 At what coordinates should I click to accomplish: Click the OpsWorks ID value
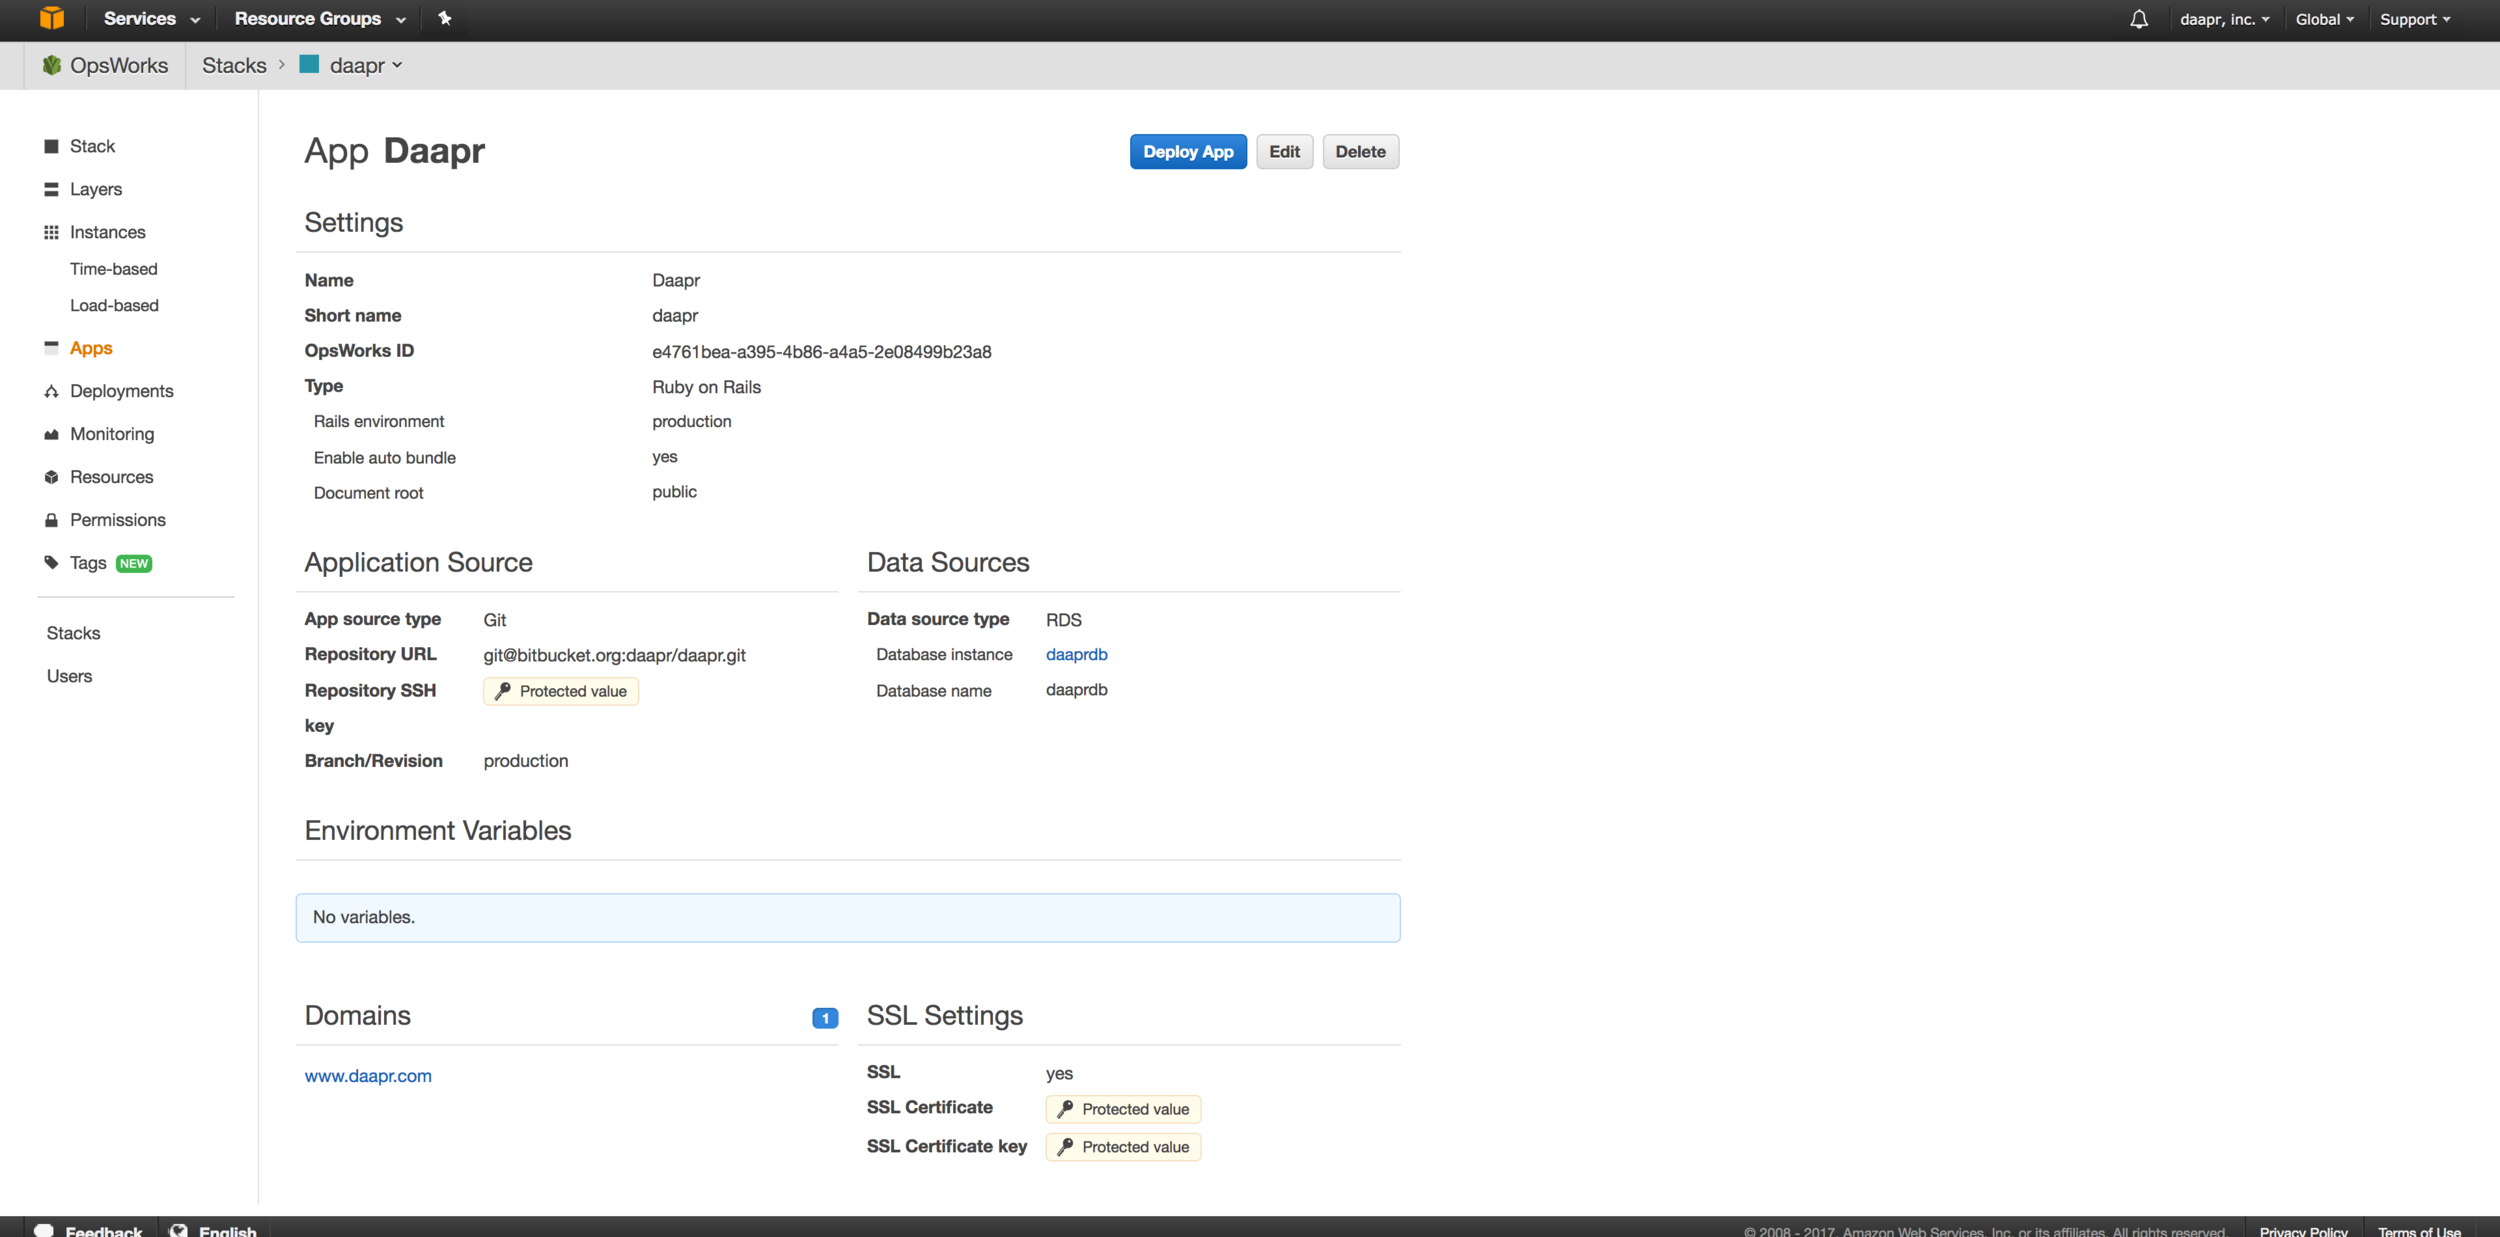point(821,352)
